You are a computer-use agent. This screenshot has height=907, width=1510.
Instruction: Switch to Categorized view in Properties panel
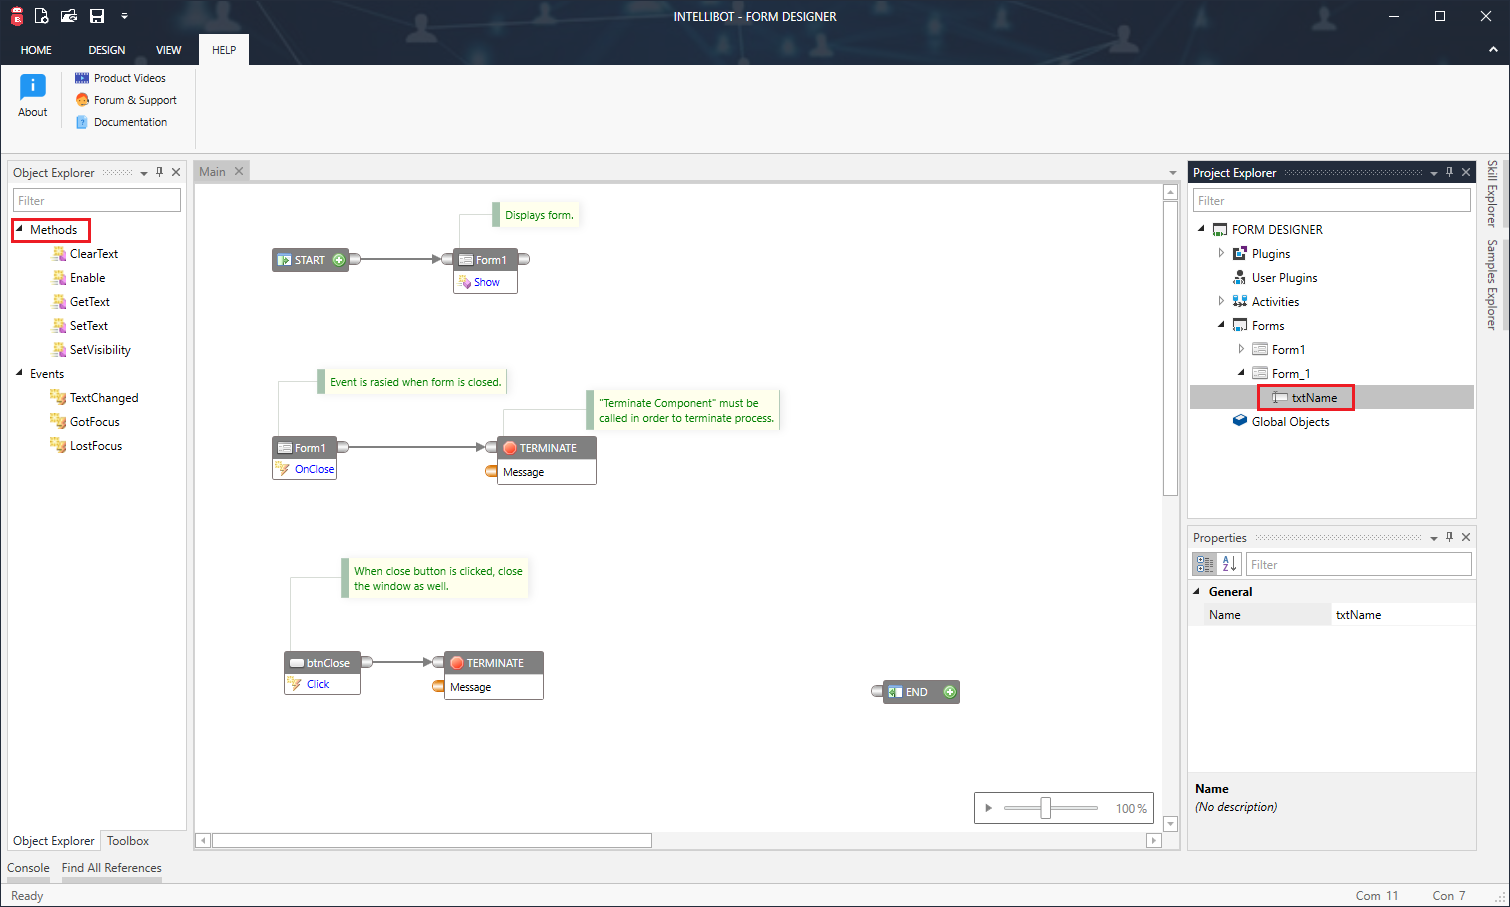(x=1204, y=563)
